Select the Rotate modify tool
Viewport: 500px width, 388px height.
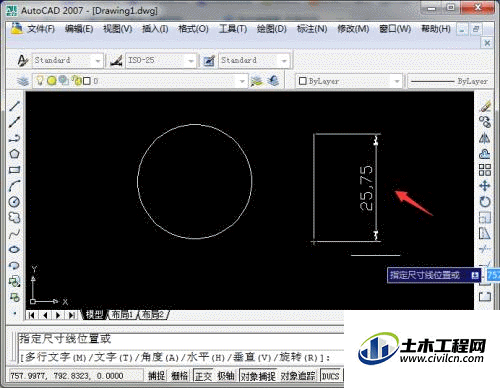[x=485, y=202]
